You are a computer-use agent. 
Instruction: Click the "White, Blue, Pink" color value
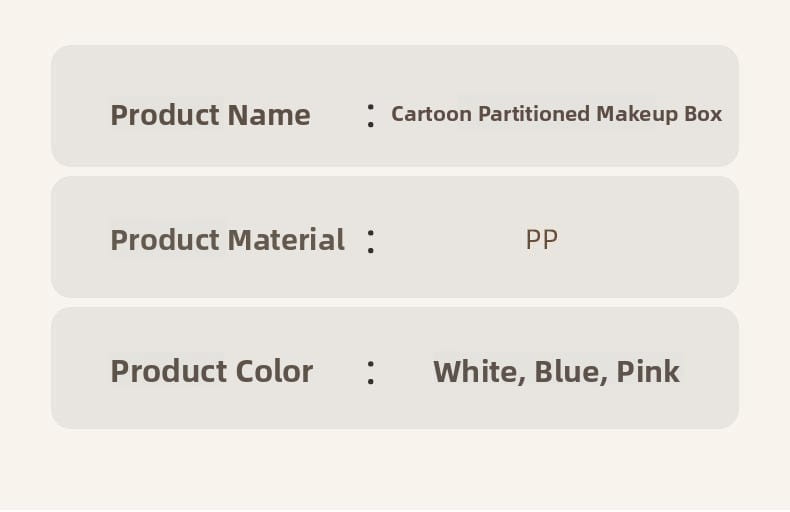pyautogui.click(x=557, y=372)
